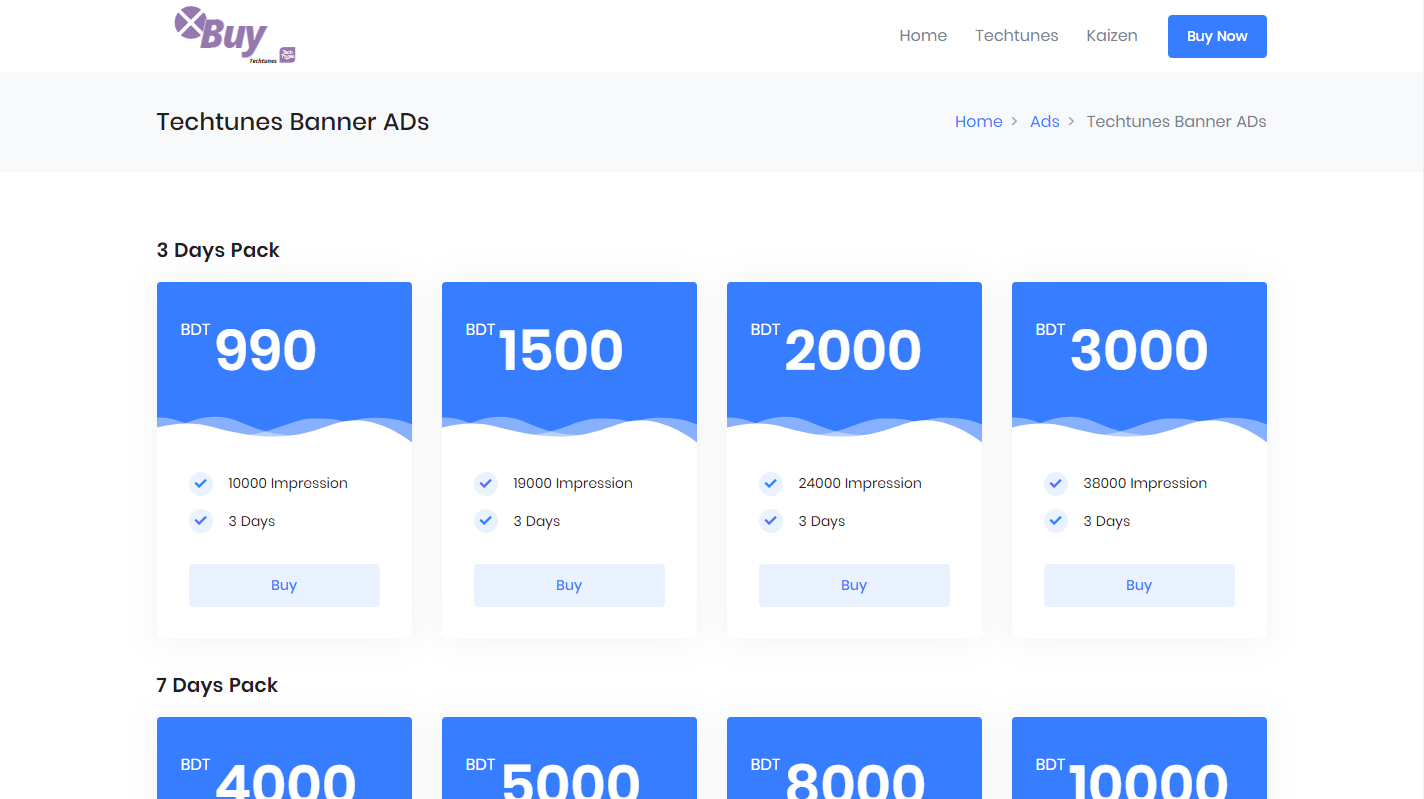Click the 1500 price figure
Image resolution: width=1424 pixels, height=799 pixels.
(x=561, y=350)
